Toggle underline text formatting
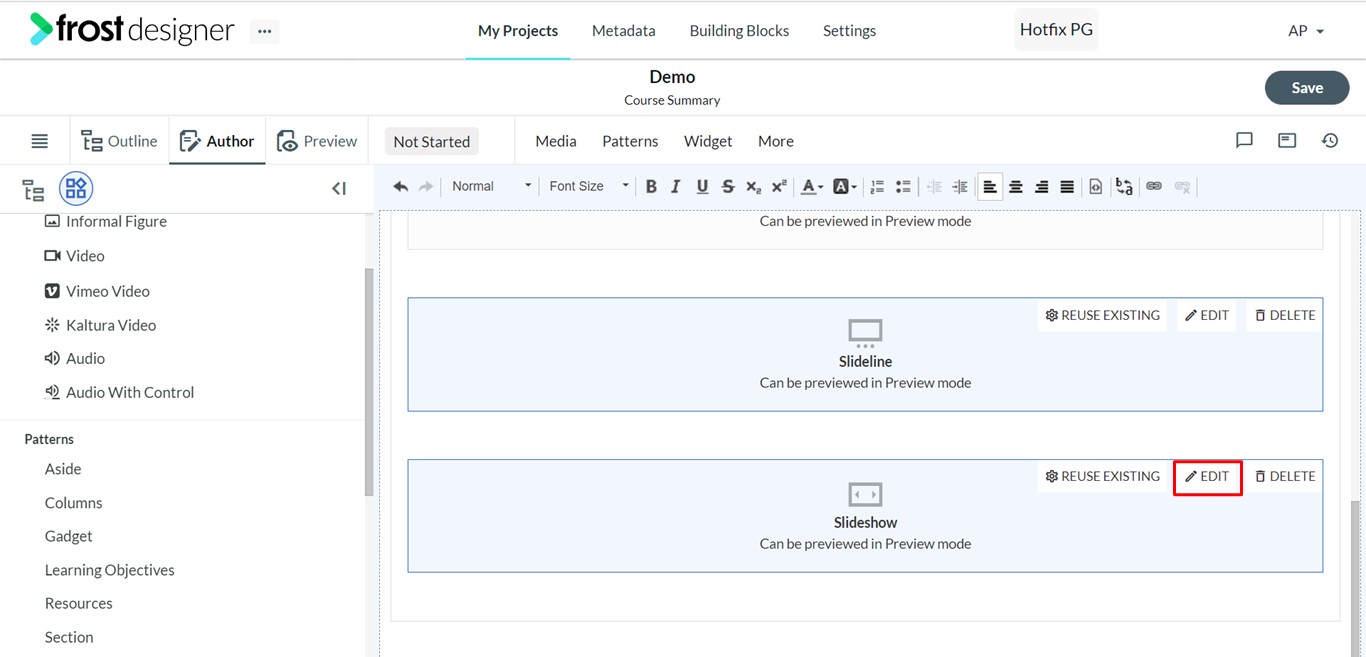This screenshot has height=657, width=1366. tap(702, 186)
